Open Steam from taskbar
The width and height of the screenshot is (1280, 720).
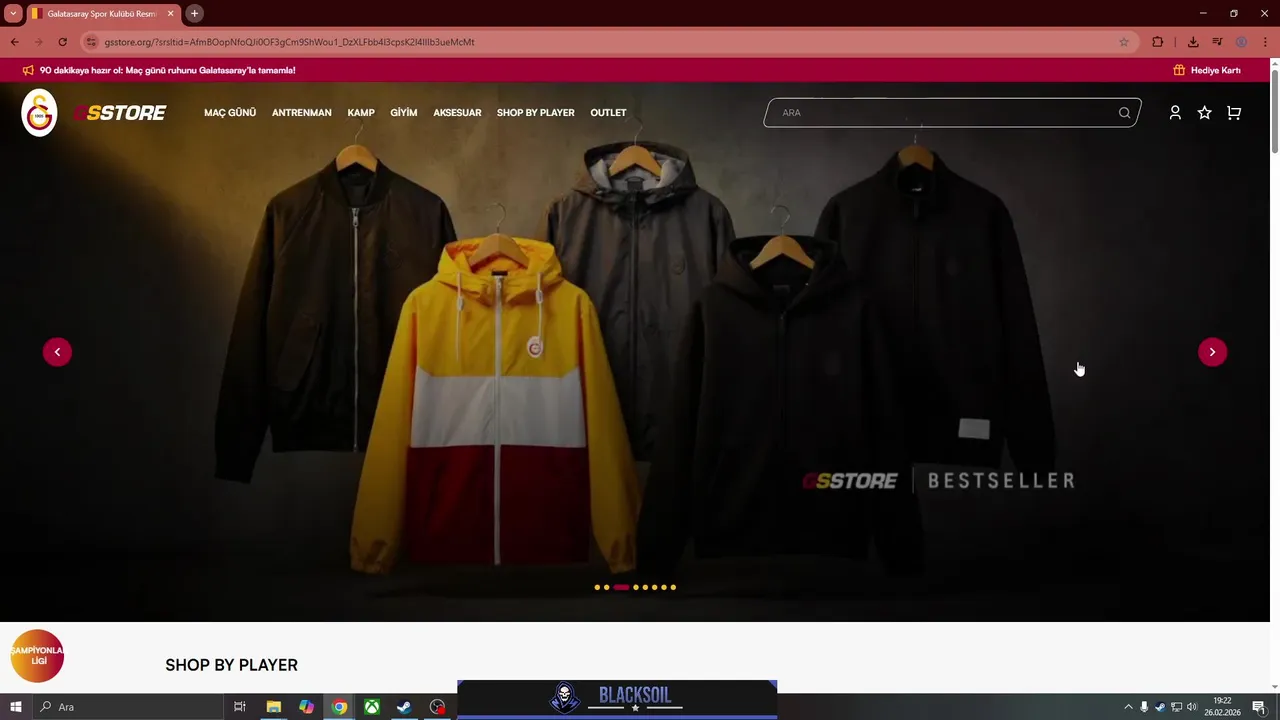[404, 707]
